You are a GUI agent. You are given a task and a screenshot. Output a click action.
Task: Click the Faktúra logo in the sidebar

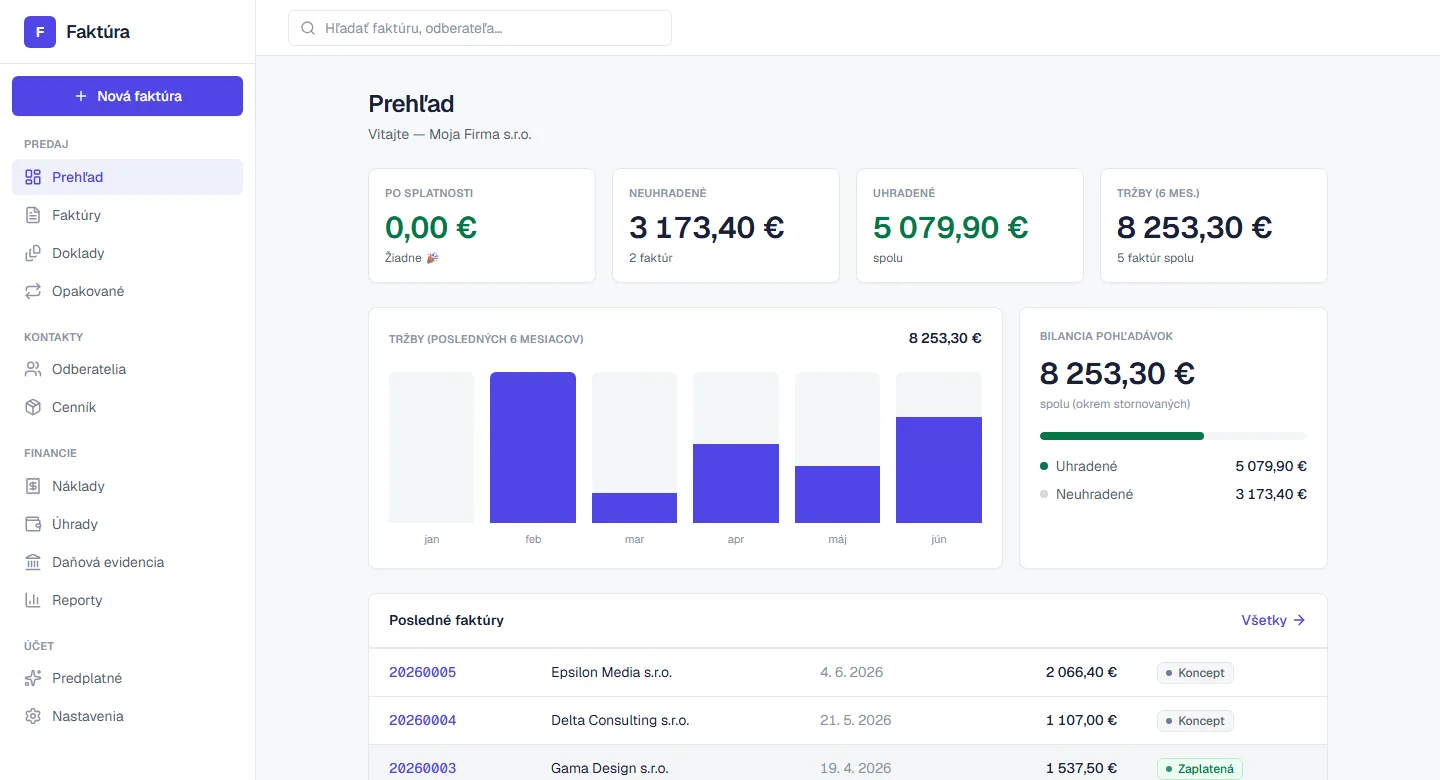(77, 32)
